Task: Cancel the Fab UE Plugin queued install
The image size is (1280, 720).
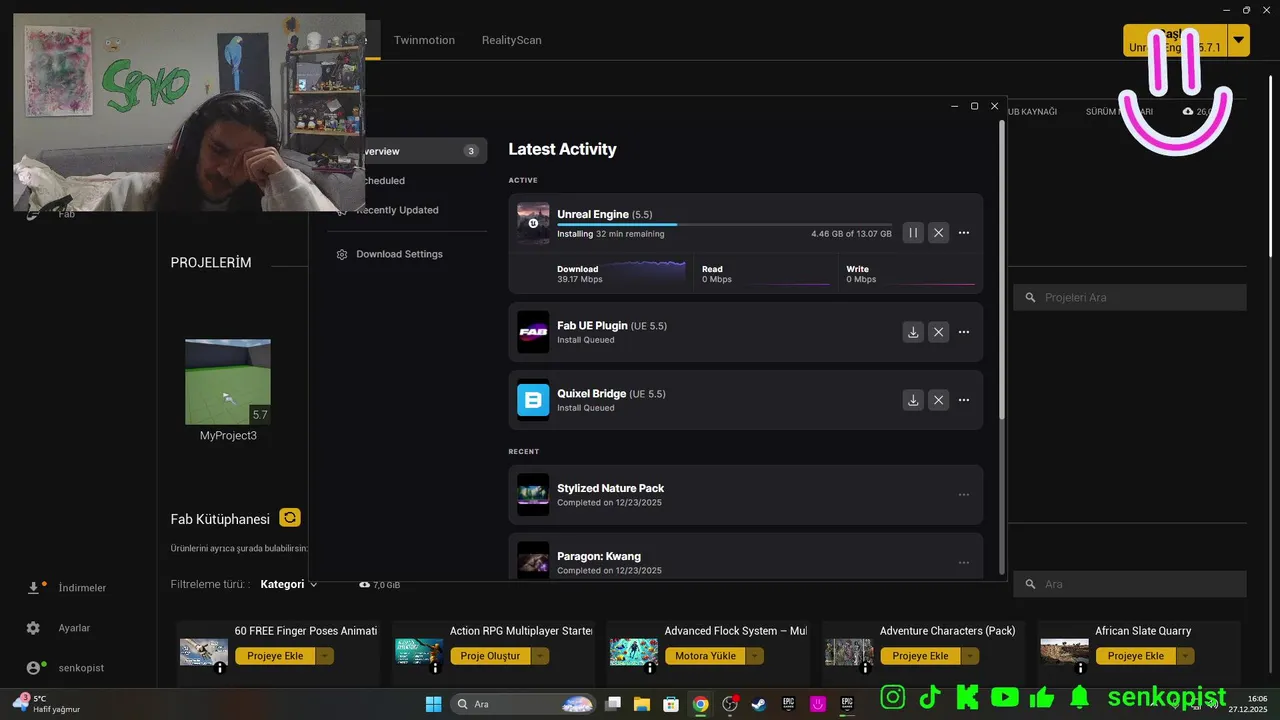Action: 938,332
